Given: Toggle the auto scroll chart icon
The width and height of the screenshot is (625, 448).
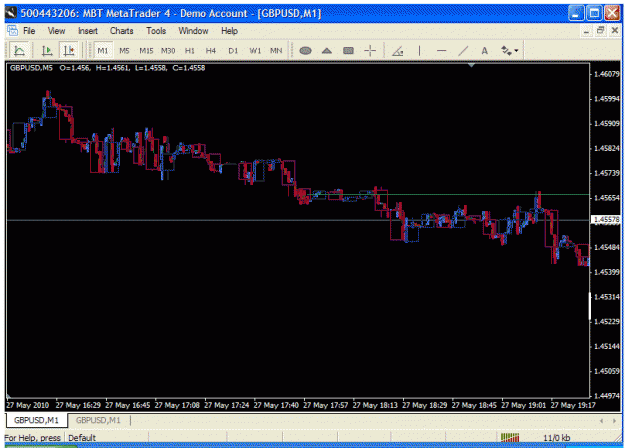Looking at the screenshot, I should (47, 51).
